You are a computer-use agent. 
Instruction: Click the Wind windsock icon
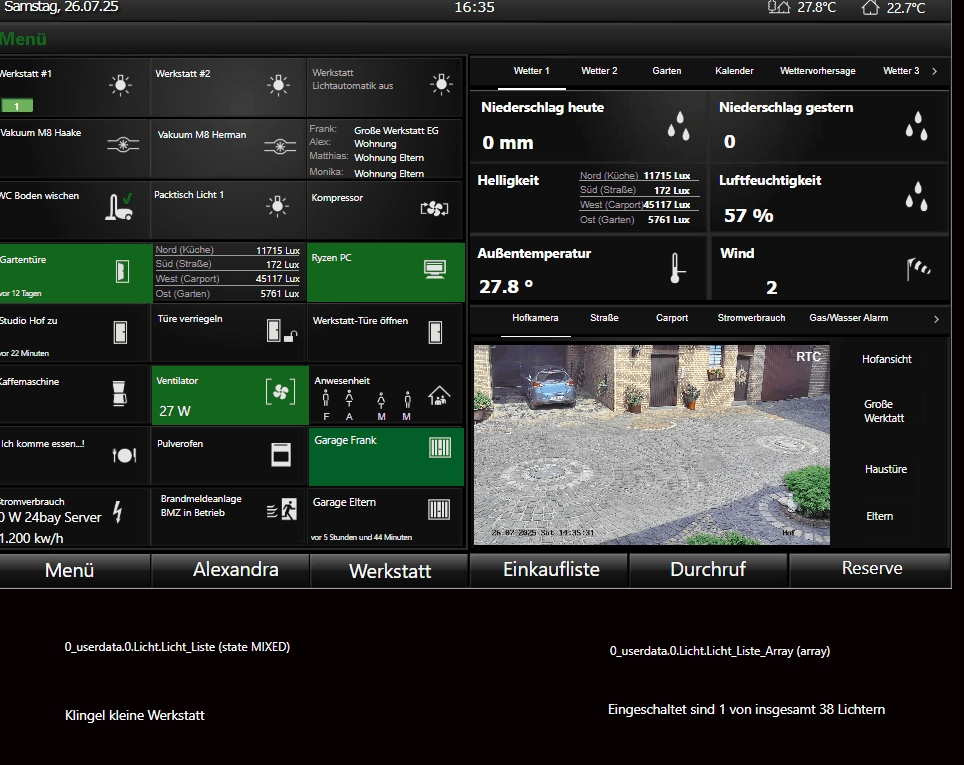click(x=919, y=269)
